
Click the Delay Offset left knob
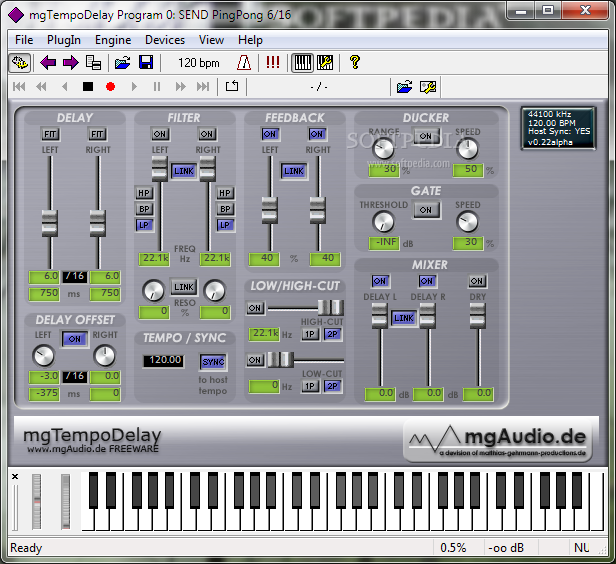click(44, 355)
